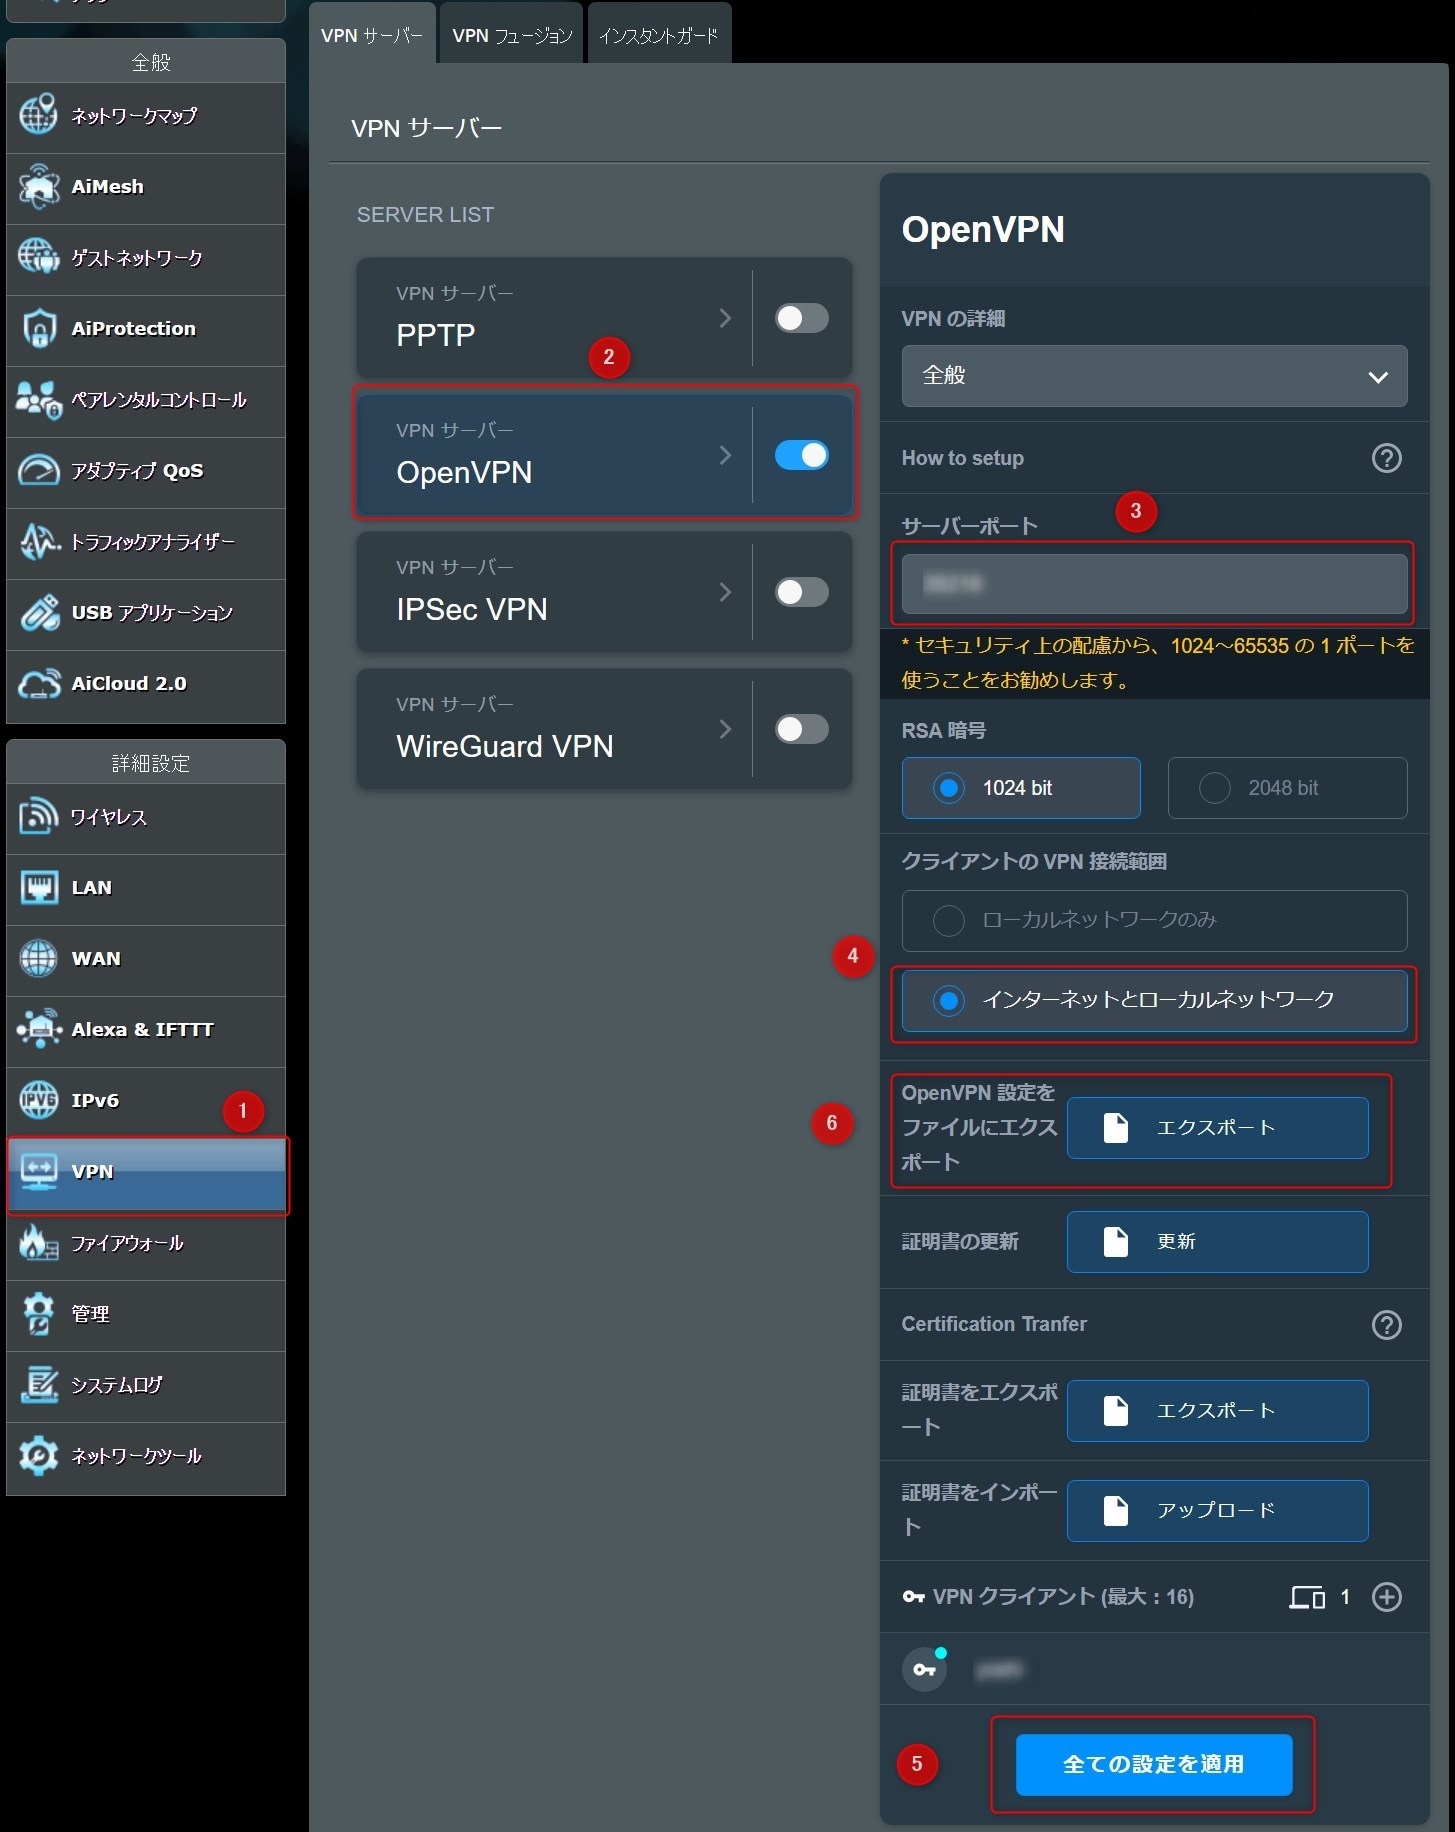Open AiCloud 2.0 cloud icon
The height and width of the screenshot is (1832, 1455).
coord(39,684)
